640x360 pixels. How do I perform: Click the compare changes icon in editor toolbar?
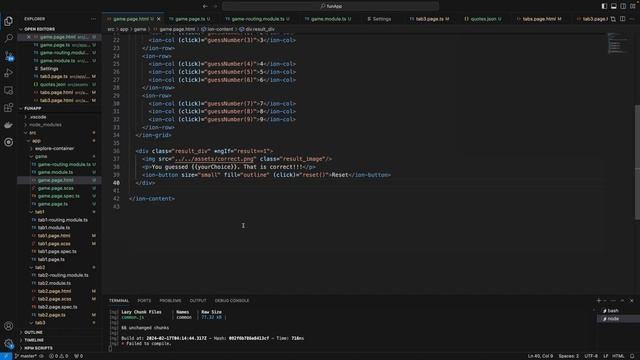pyautogui.click(x=613, y=19)
